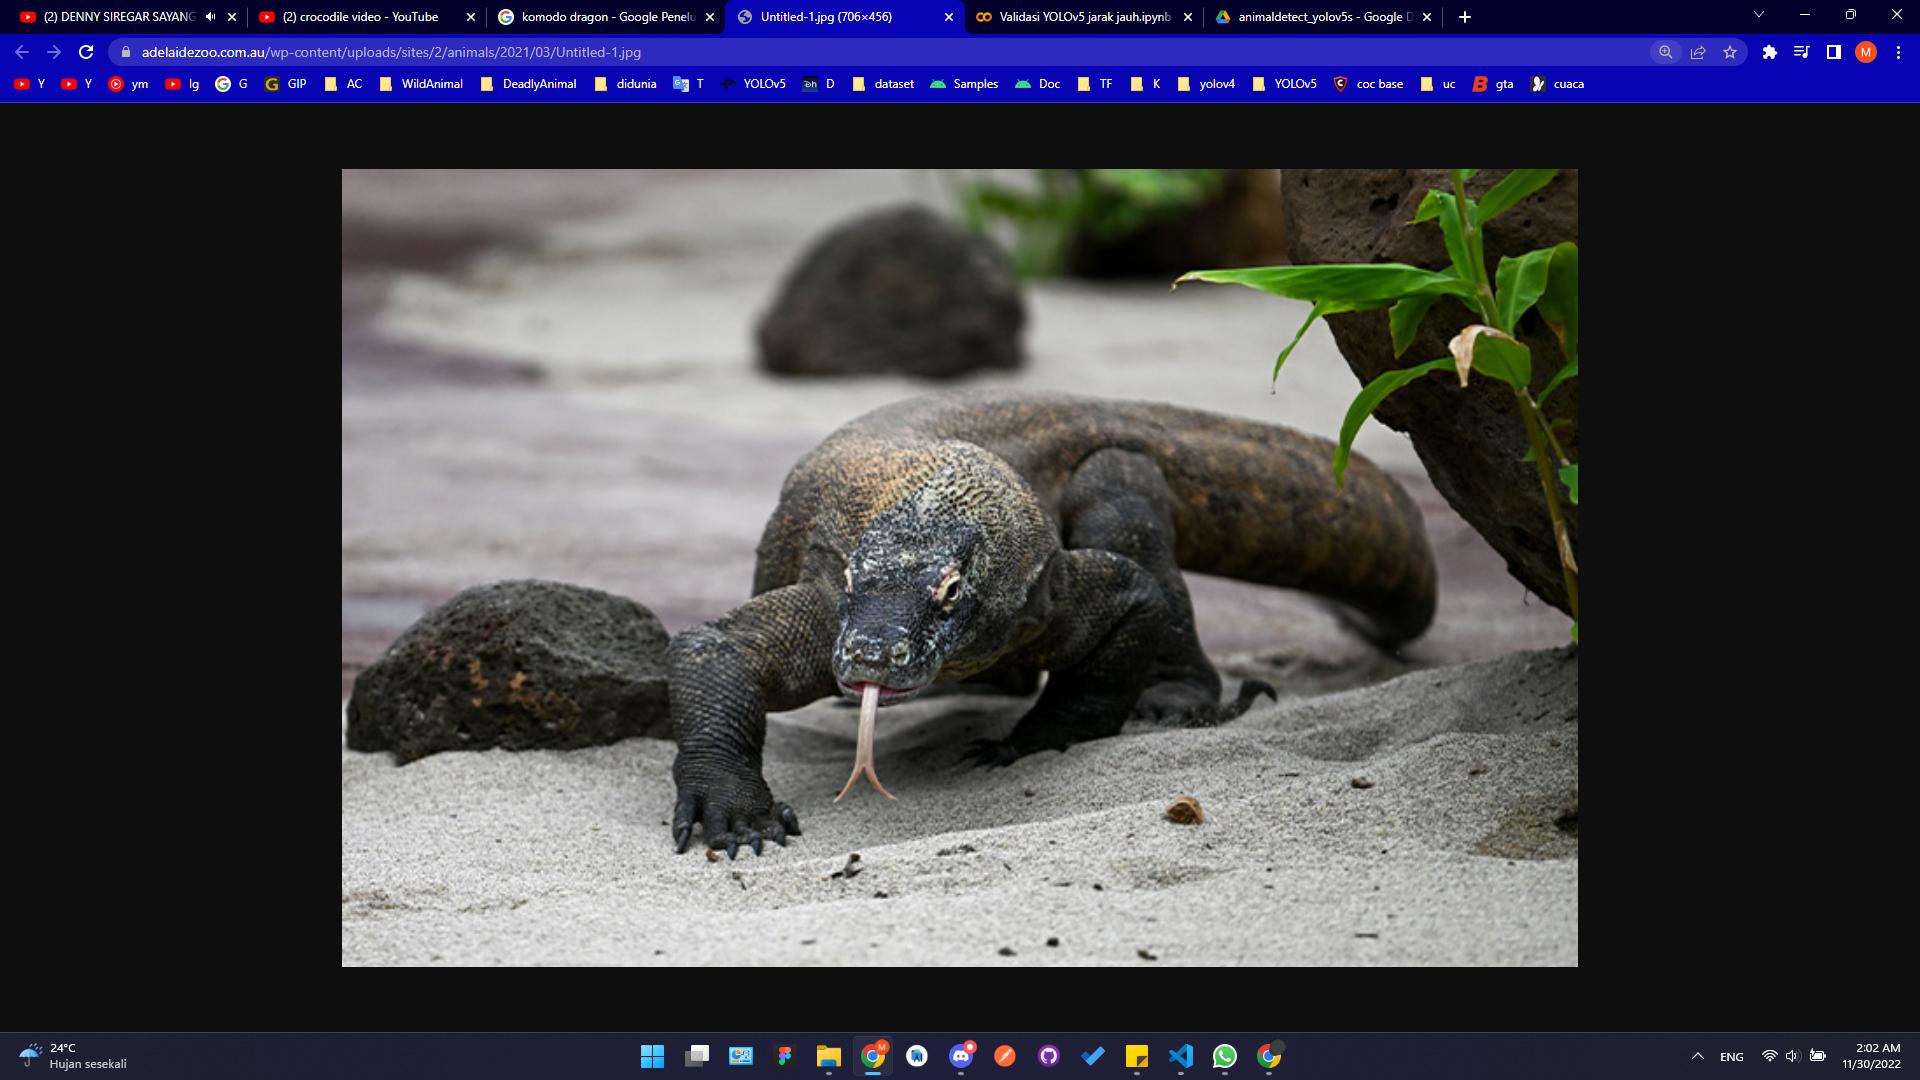Bookmark this page with the star
The width and height of the screenshot is (1920, 1080).
[x=1730, y=52]
